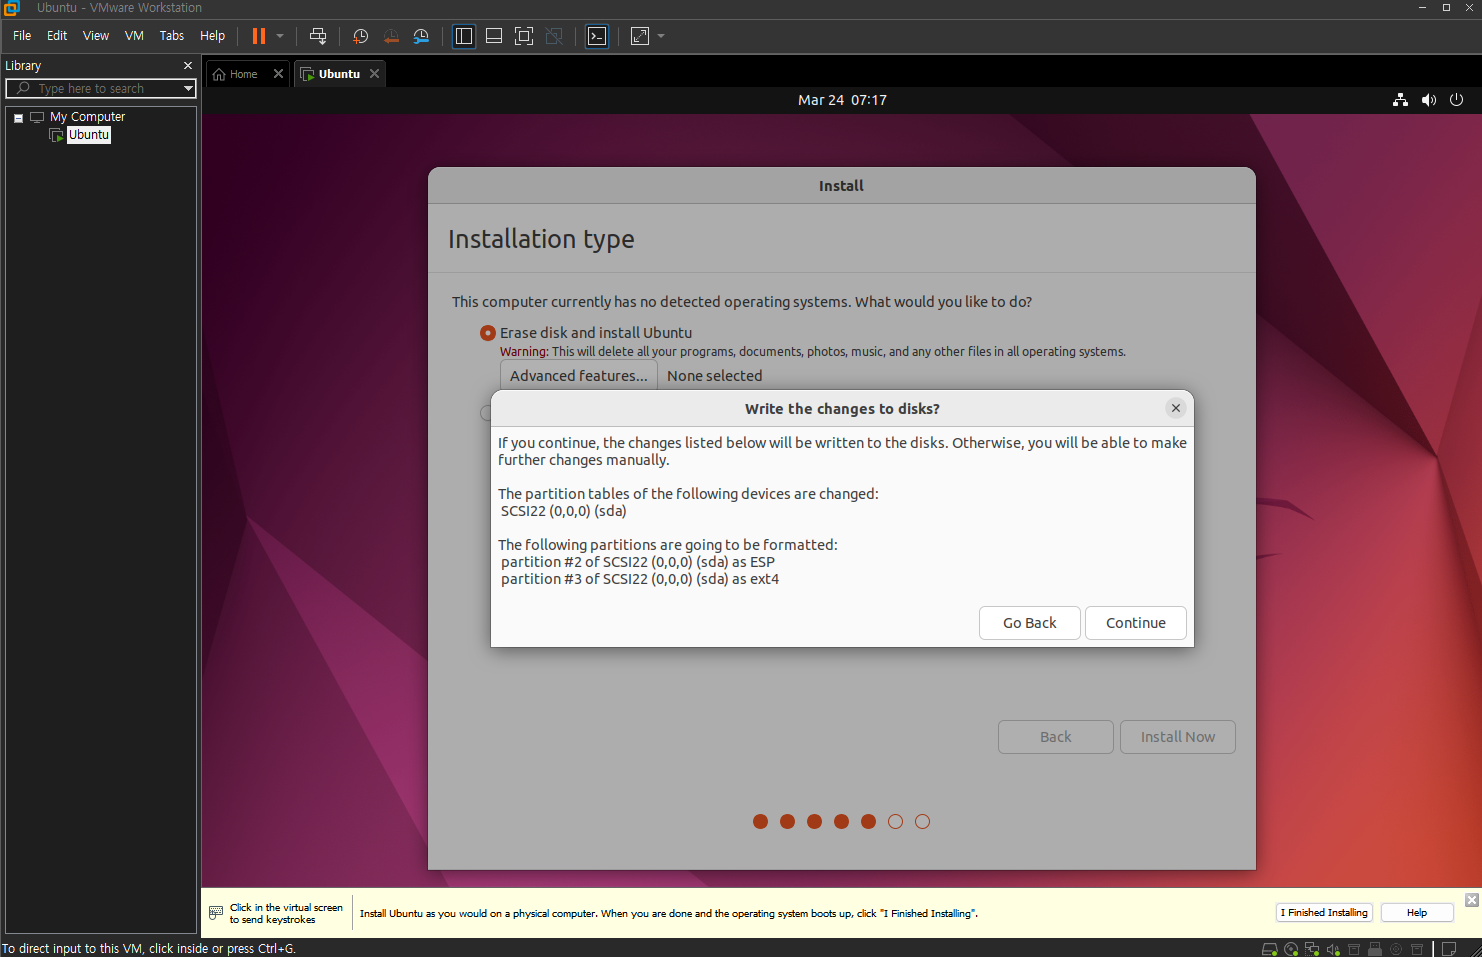Open the stretch mode dropdown arrow
1482x957 pixels.
[661, 36]
